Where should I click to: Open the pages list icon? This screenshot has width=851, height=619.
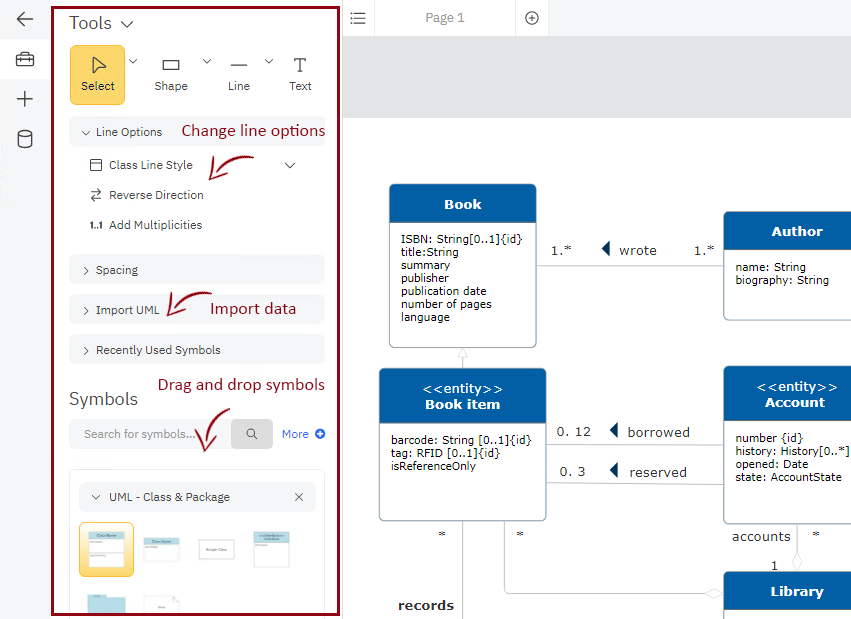(x=357, y=17)
